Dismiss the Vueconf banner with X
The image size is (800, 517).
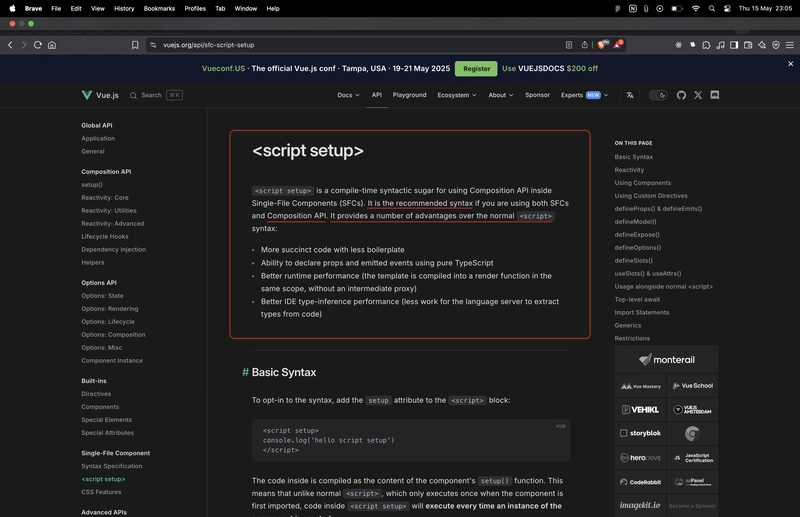tap(790, 64)
